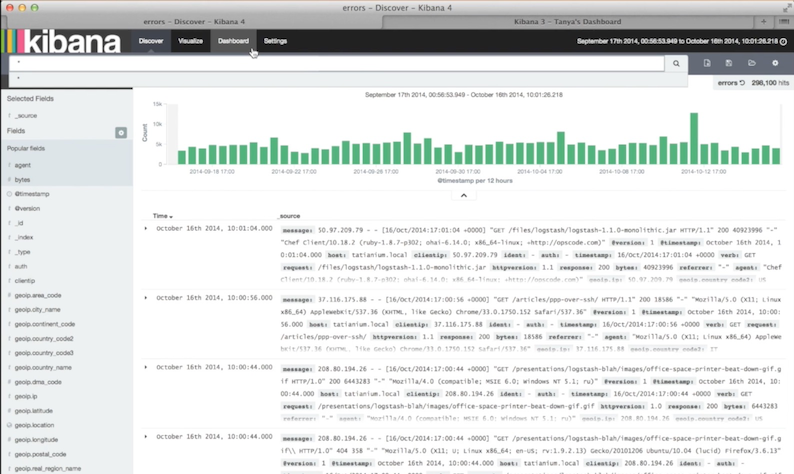Select the _id field
This screenshot has height=474, width=794.
pyautogui.click(x=19, y=223)
